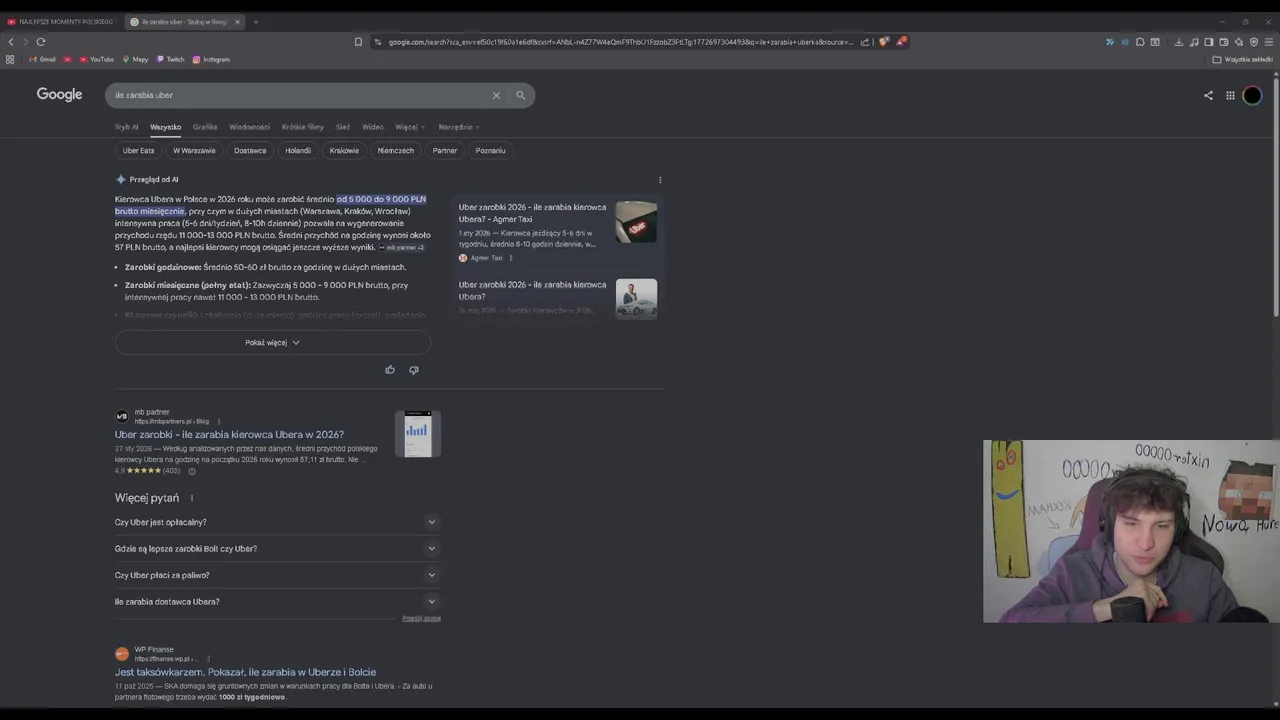Image resolution: width=1280 pixels, height=720 pixels.
Task: Open the media control music note icon
Action: [1194, 42]
